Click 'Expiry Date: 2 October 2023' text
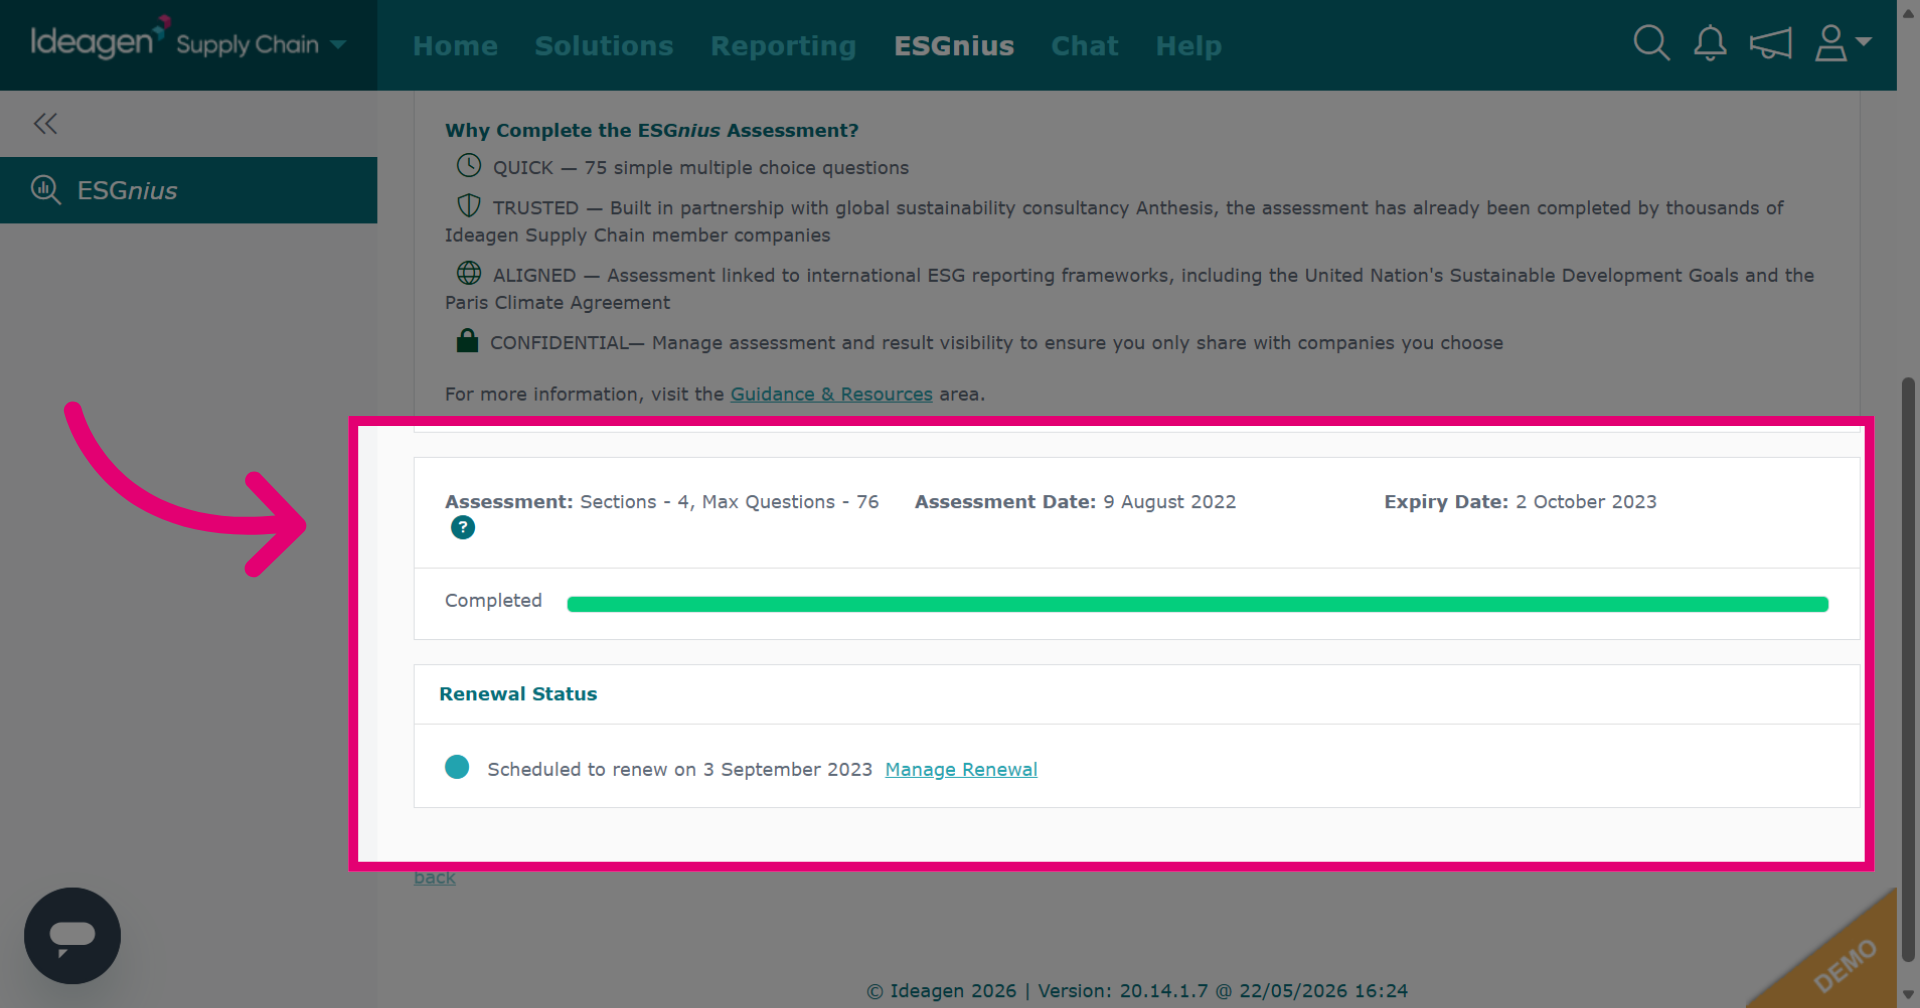The image size is (1920, 1008). pyautogui.click(x=1520, y=502)
